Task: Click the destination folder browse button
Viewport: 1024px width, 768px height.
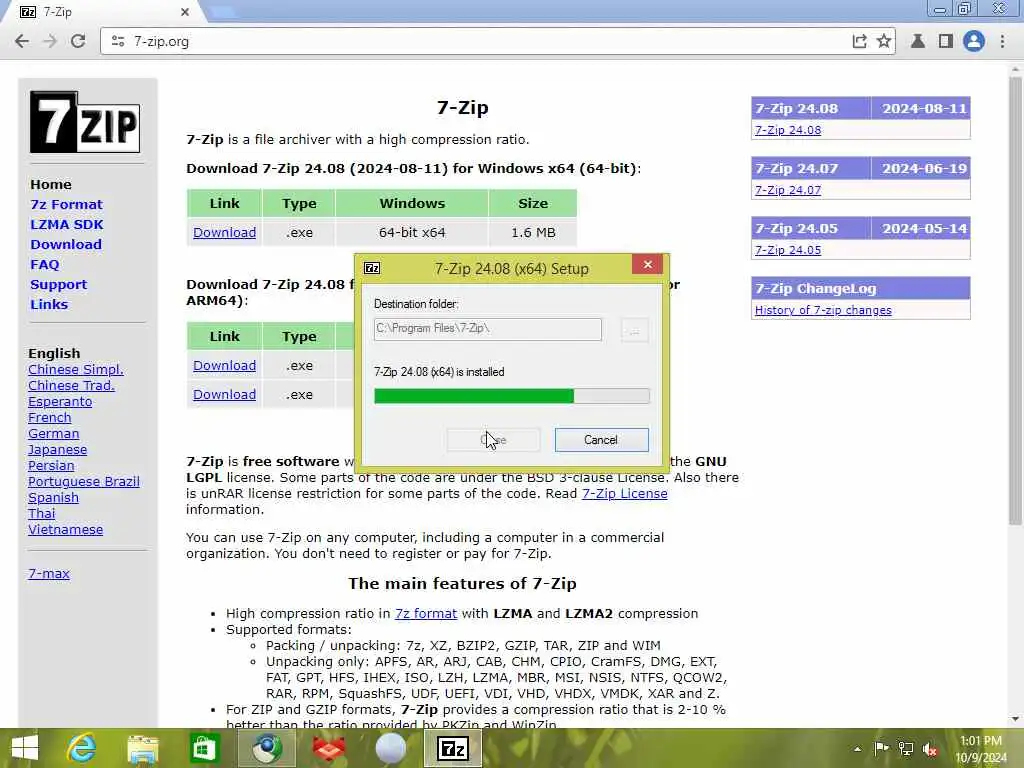Action: pyautogui.click(x=634, y=330)
